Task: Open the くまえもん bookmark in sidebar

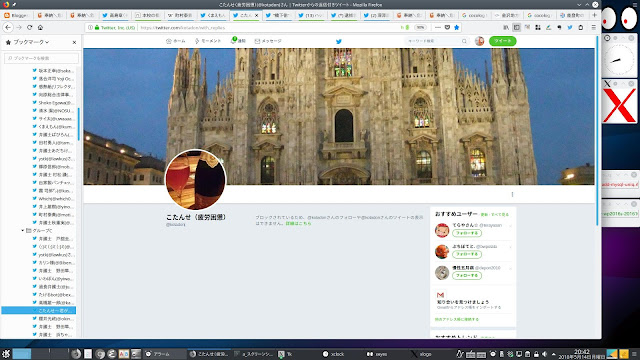Action: (53, 127)
